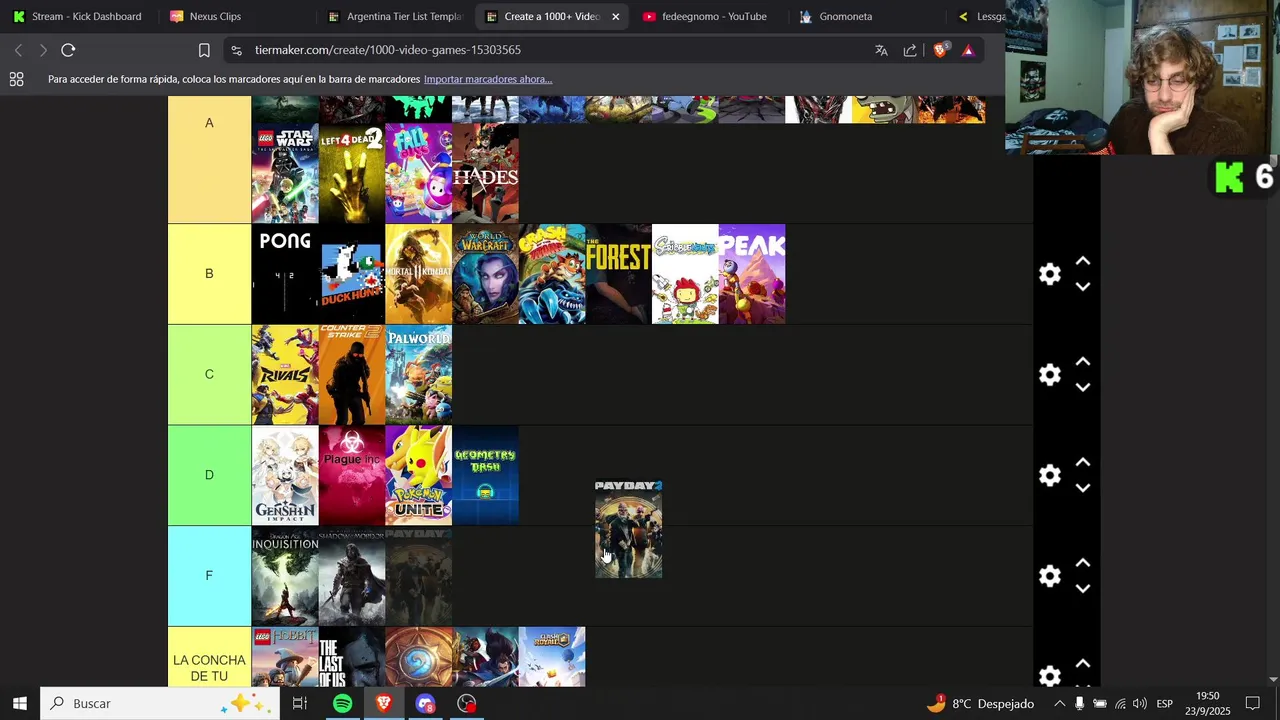Viewport: 1280px width, 720px height.
Task: Click the Buscar taskbar search box
Action: [x=161, y=703]
